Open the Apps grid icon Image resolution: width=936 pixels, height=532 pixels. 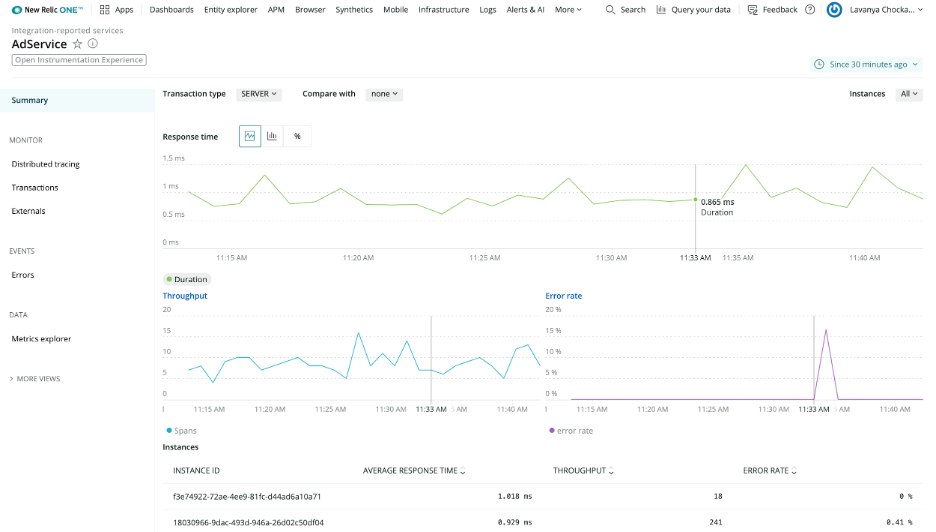pos(104,10)
